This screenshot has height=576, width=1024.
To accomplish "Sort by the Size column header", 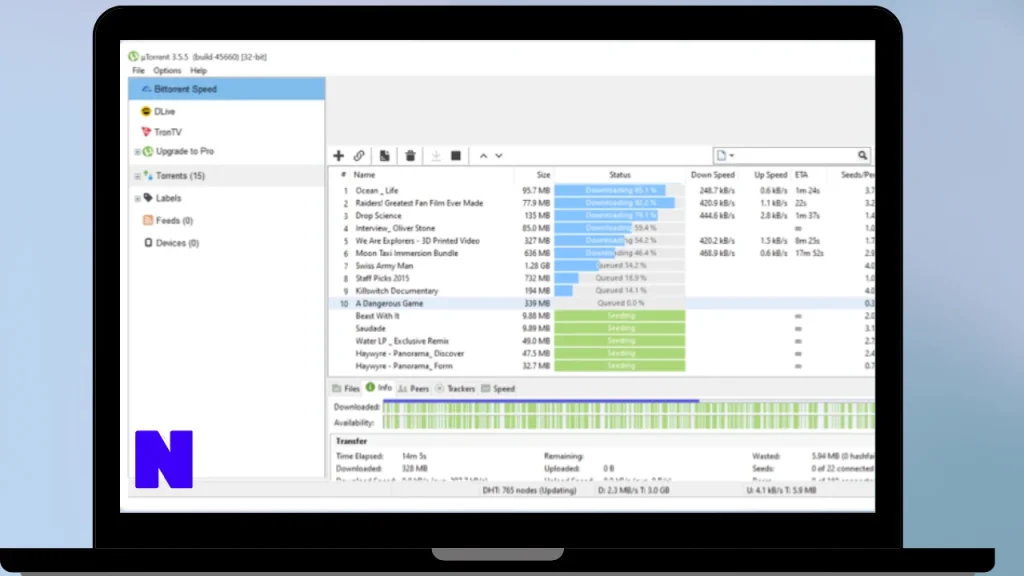I will click(x=543, y=175).
